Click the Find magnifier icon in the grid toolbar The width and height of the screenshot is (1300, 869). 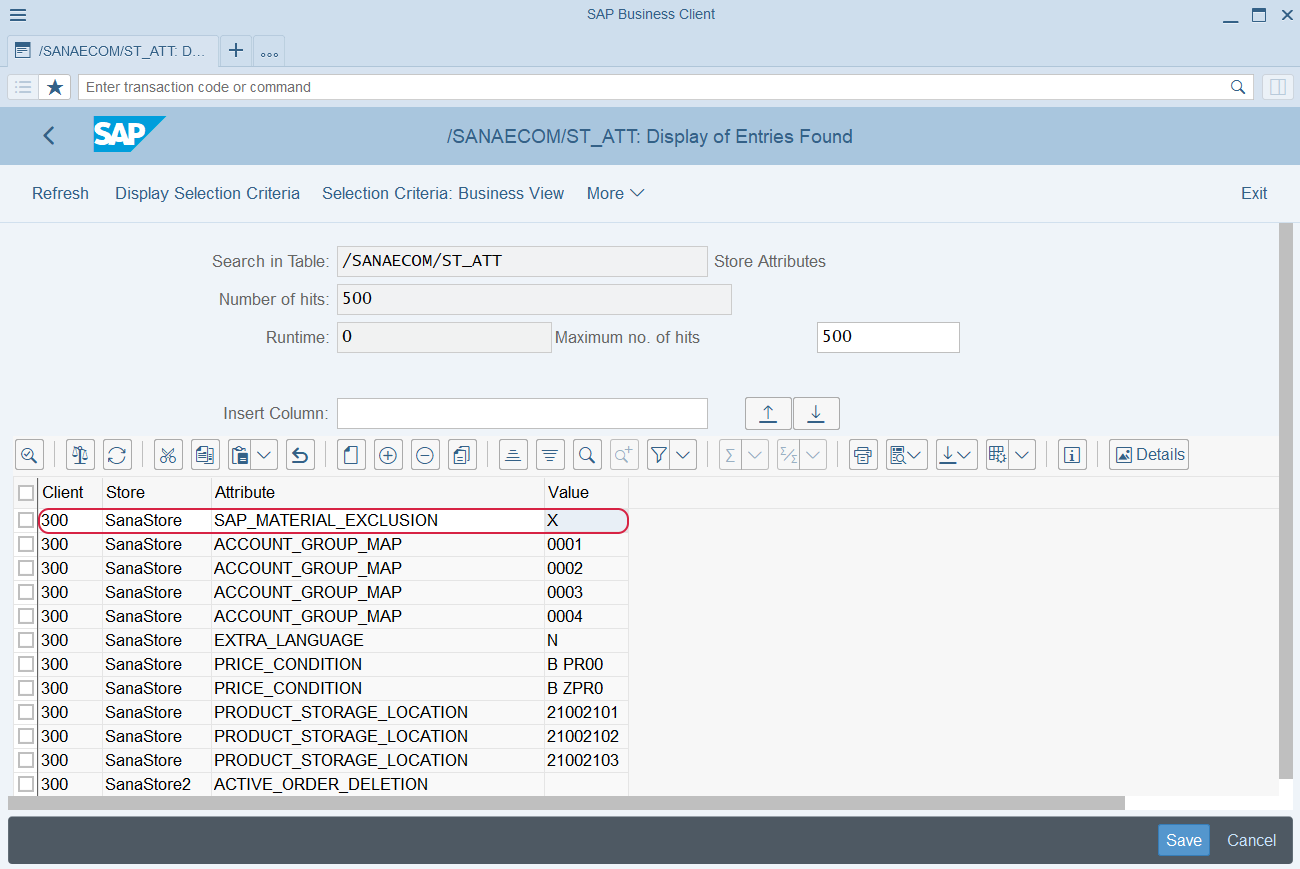588,455
